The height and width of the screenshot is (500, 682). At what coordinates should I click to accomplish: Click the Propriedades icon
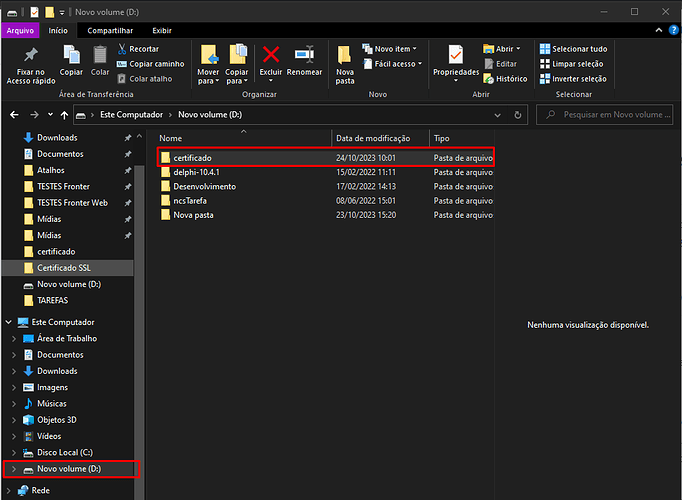click(x=456, y=55)
